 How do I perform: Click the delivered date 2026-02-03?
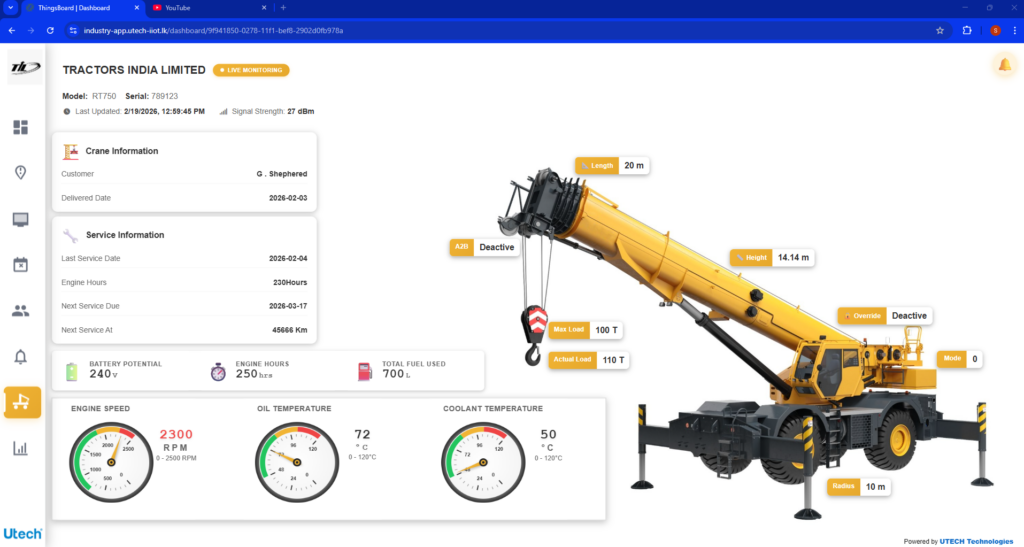pyautogui.click(x=288, y=198)
